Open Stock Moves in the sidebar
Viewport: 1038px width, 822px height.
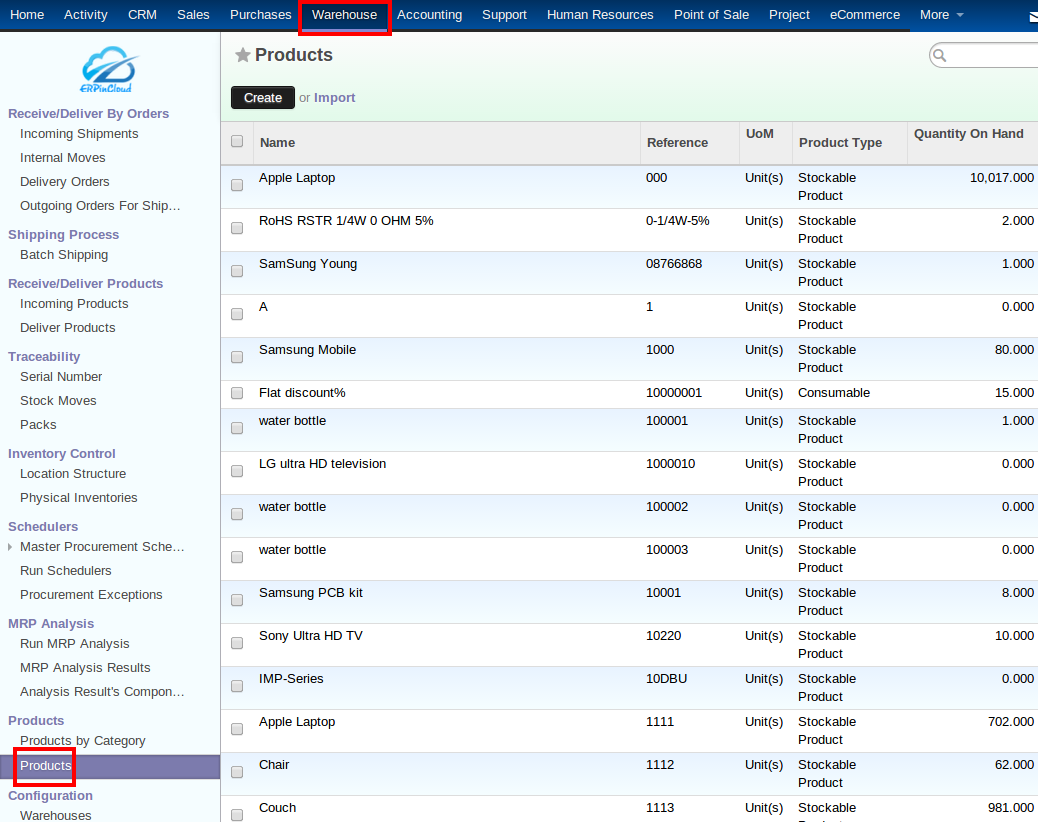click(58, 400)
